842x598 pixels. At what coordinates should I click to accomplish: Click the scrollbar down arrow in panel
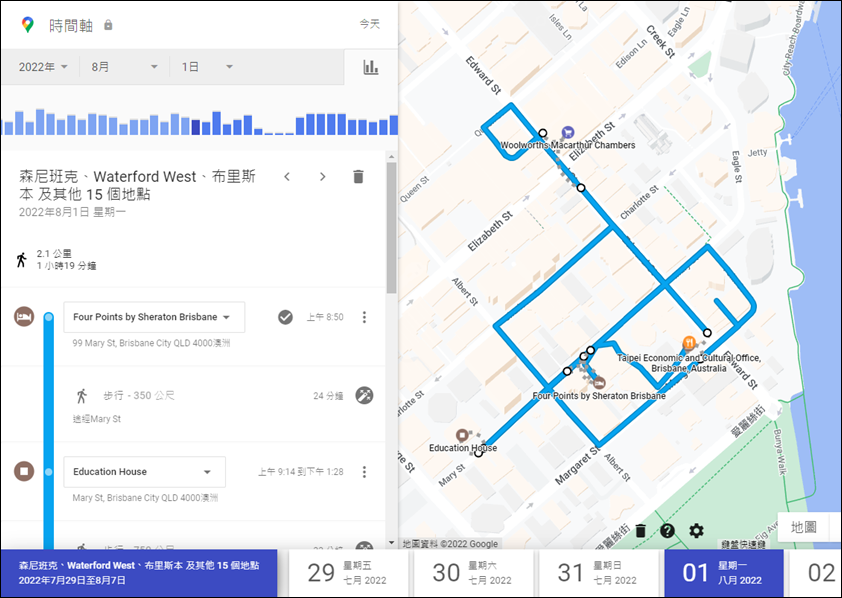coord(391,543)
